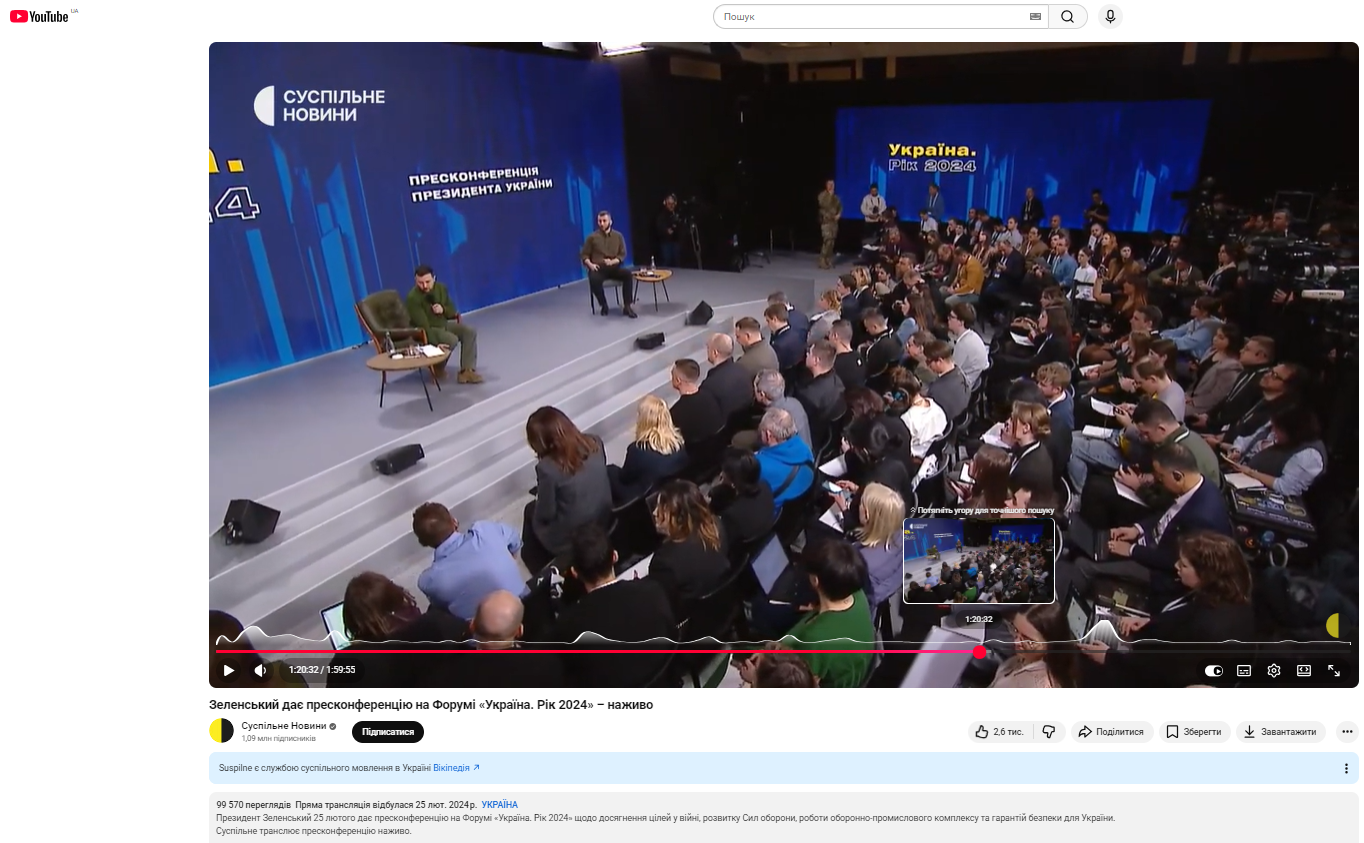Enter fullscreen mode

[x=1334, y=671]
